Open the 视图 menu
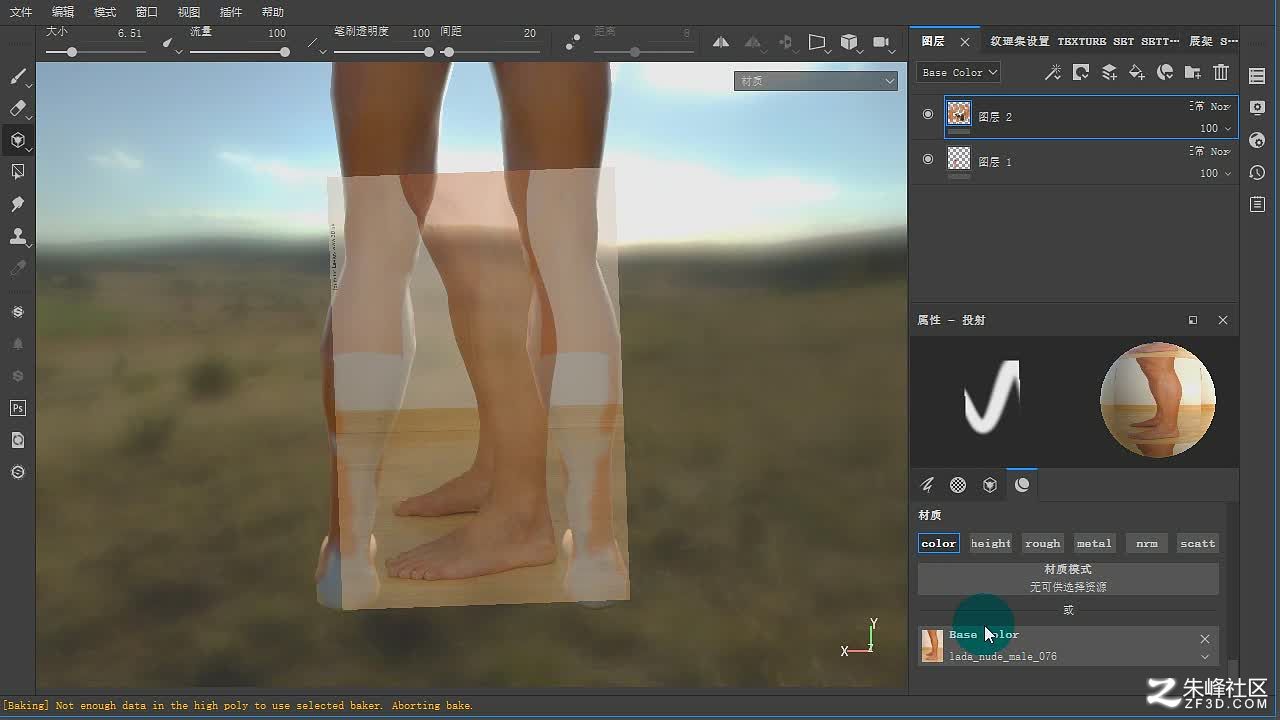This screenshot has height=720, width=1280. [x=189, y=12]
